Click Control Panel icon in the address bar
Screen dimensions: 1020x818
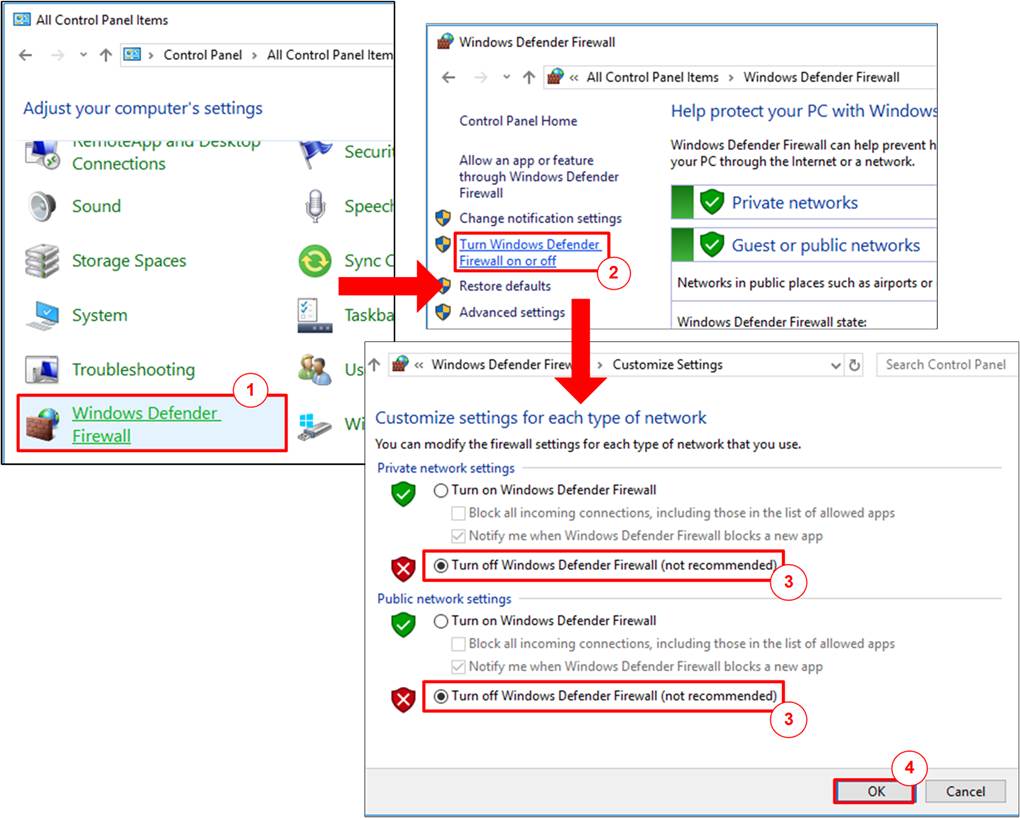pyautogui.click(x=132, y=54)
